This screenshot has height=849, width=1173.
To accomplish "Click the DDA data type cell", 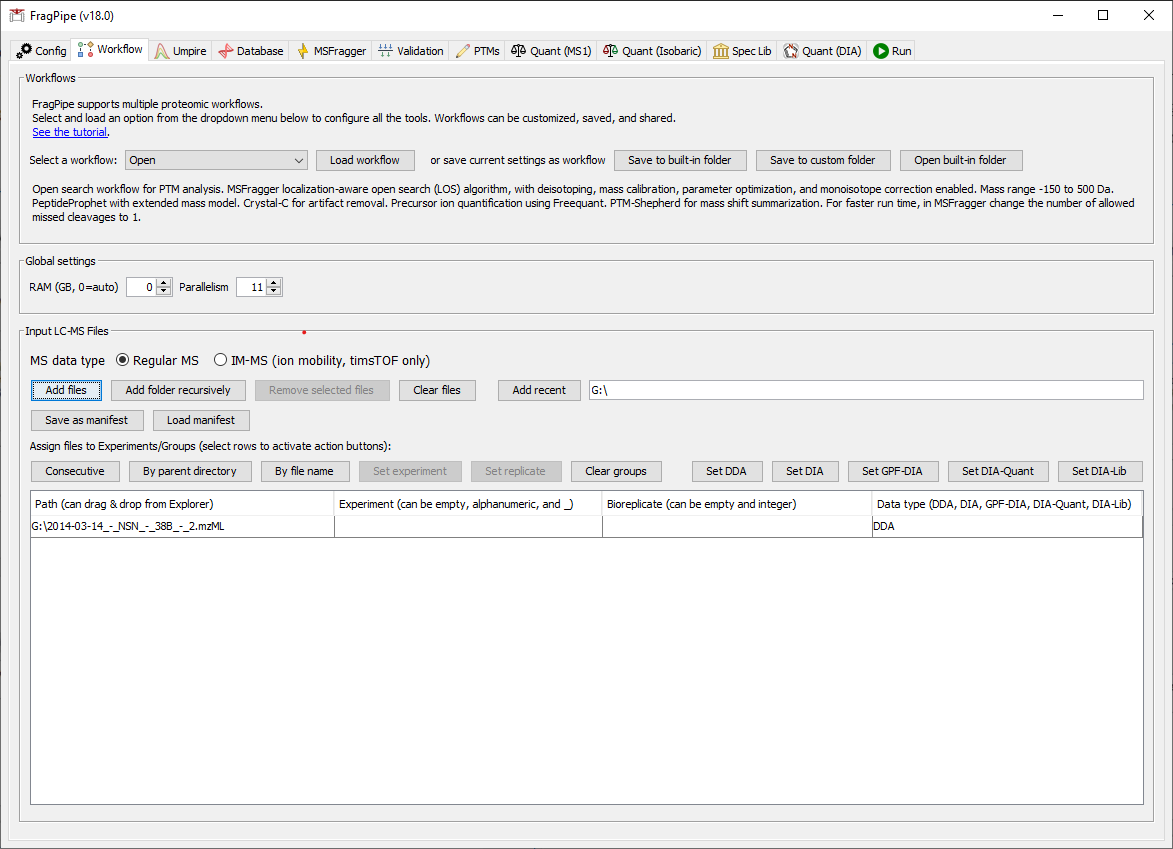I will coord(1007,527).
